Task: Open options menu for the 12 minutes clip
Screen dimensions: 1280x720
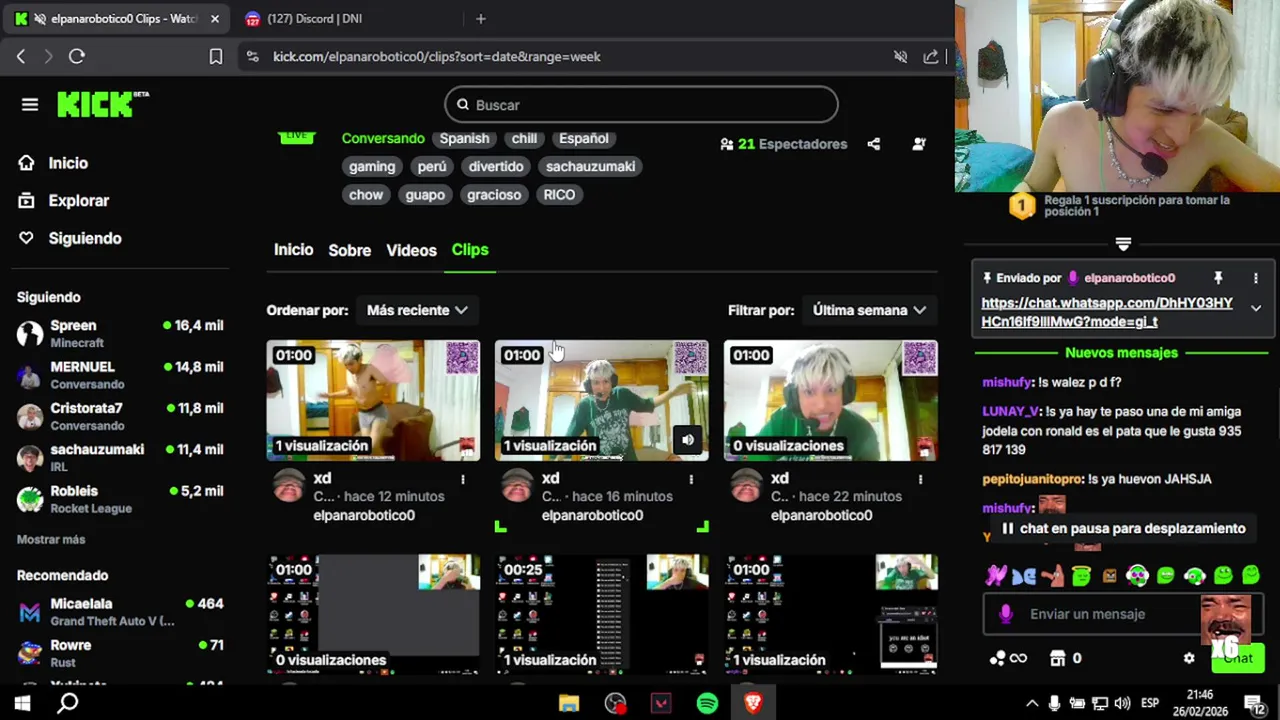Action: [x=462, y=480]
